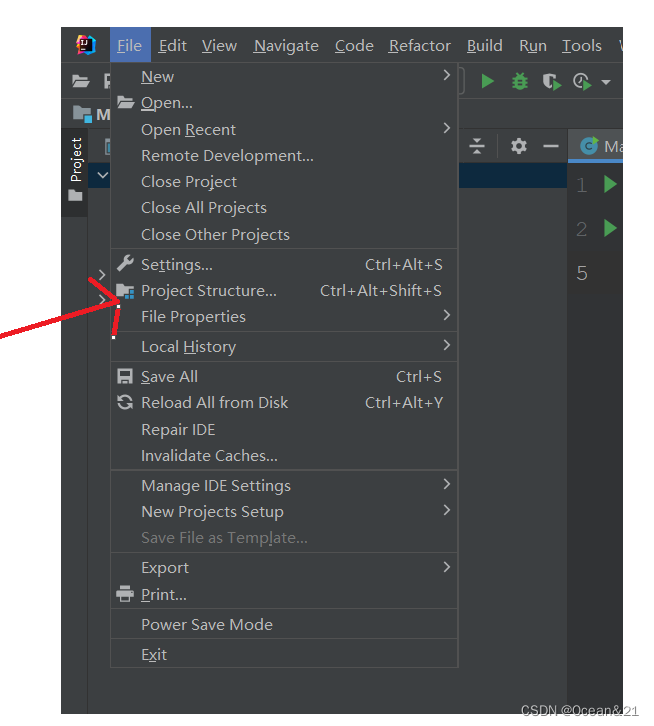Select Close Project
This screenshot has height=726, width=654.
click(x=284, y=182)
